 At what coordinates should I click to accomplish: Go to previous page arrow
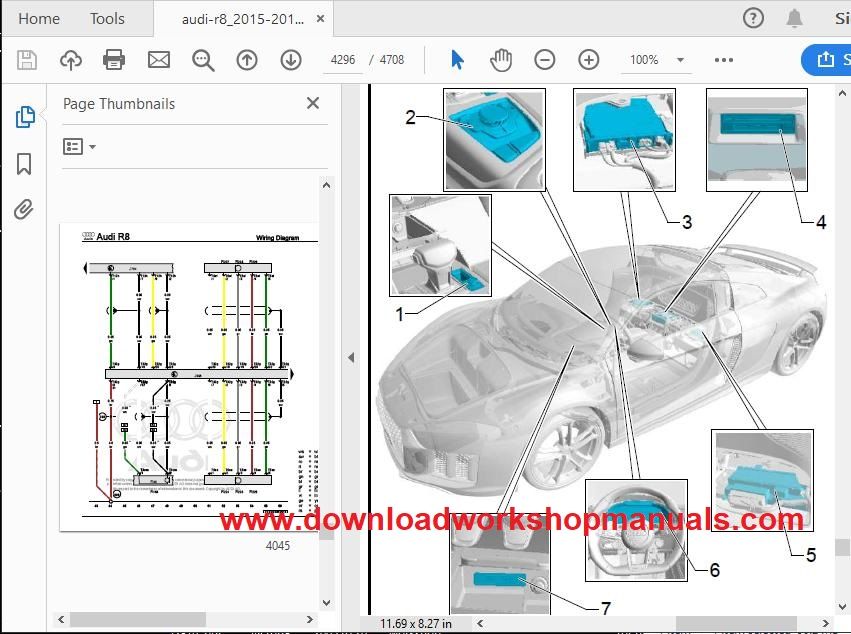coord(247,60)
